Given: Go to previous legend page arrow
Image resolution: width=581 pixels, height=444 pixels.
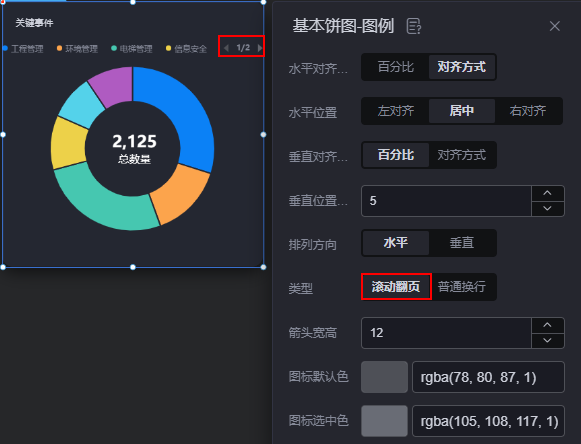Looking at the screenshot, I should [226, 48].
